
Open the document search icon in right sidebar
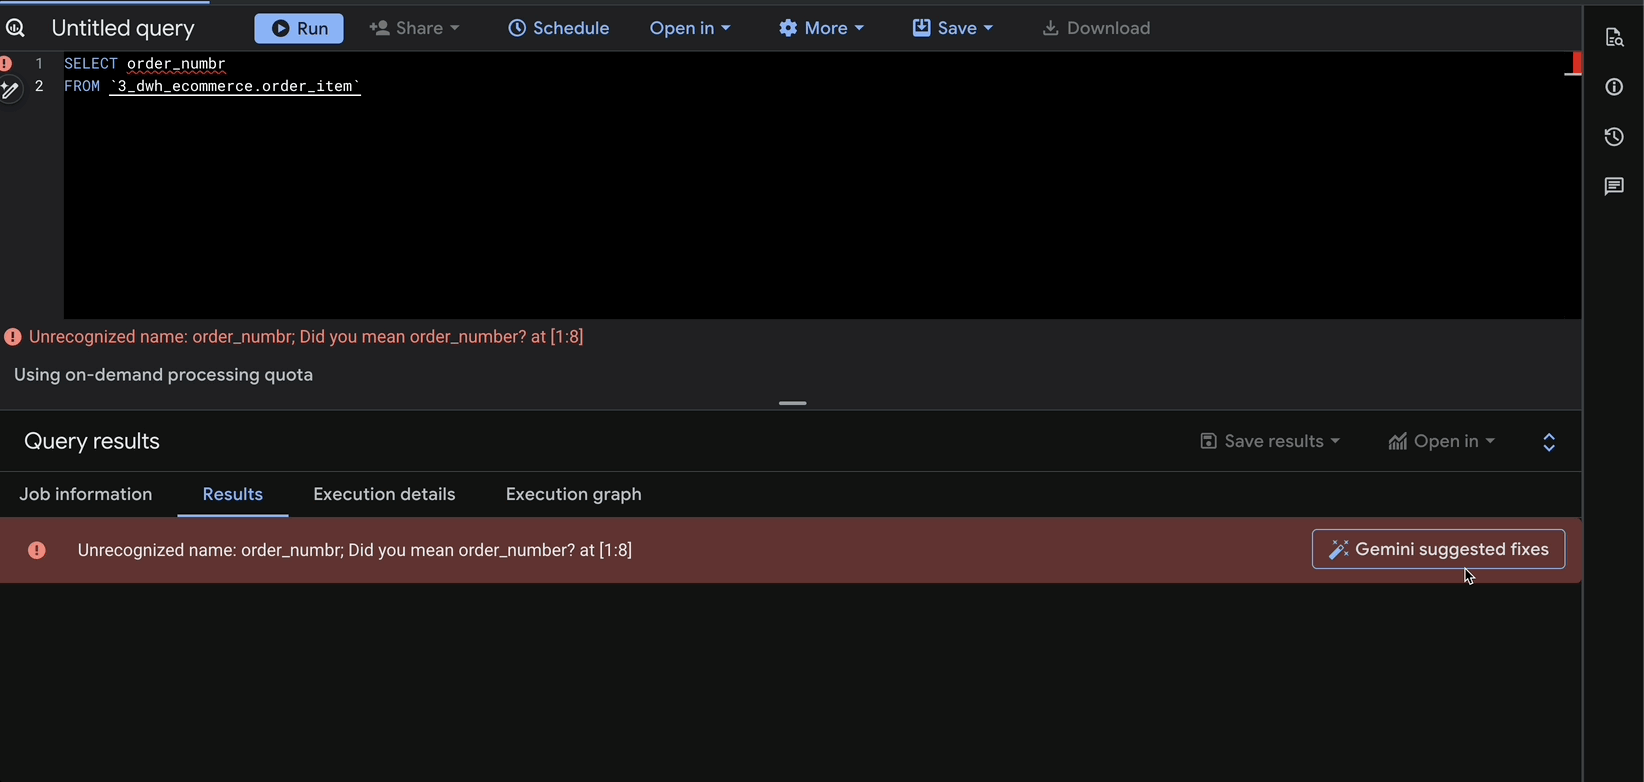tap(1614, 38)
